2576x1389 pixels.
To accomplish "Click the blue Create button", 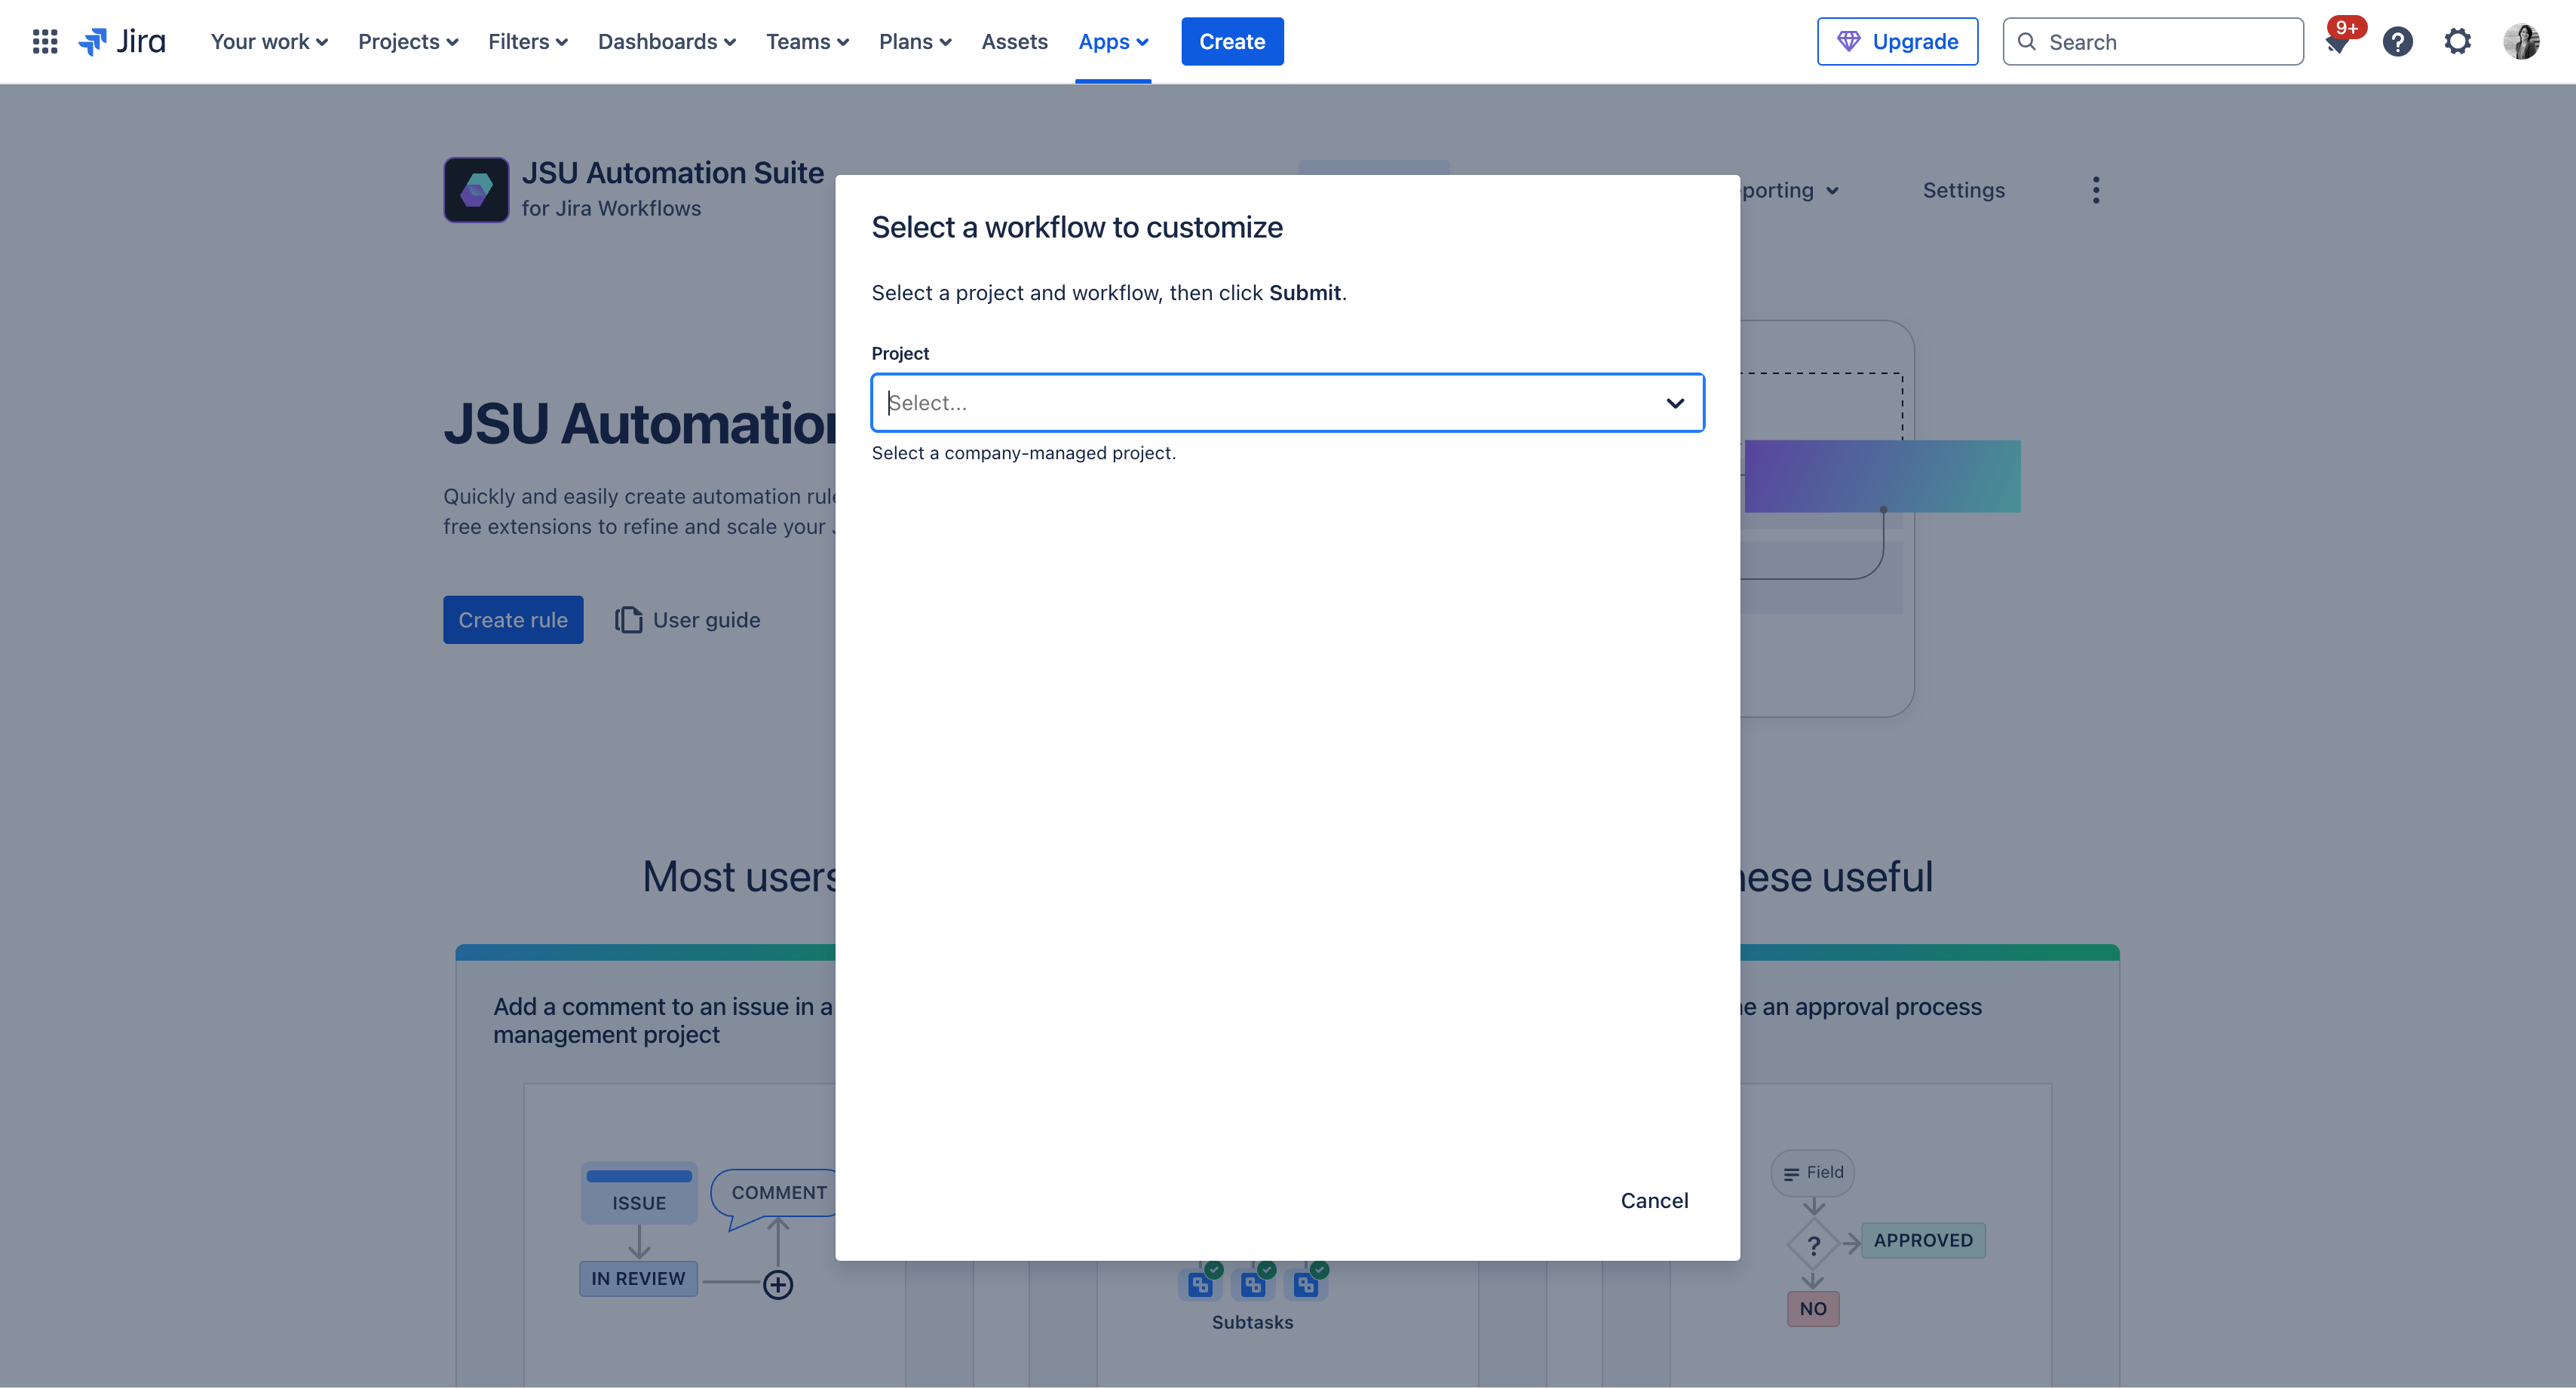I will (1232, 41).
